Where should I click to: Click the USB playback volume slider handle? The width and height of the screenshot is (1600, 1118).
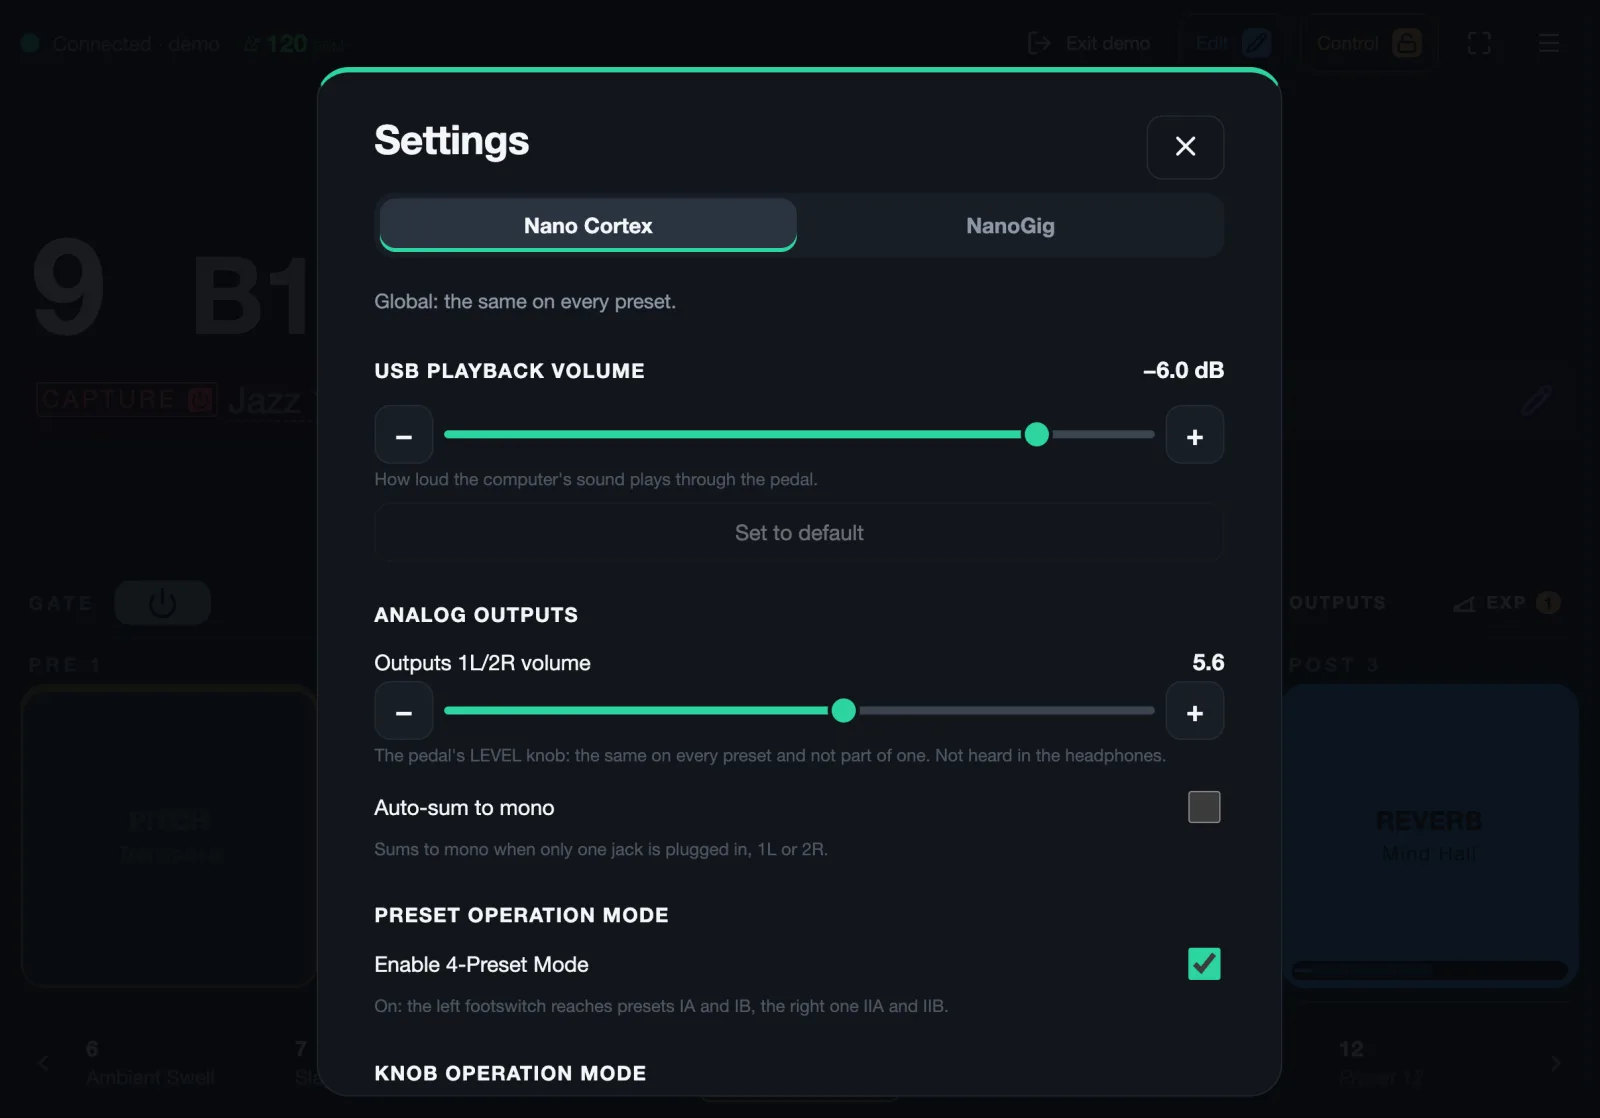point(1037,434)
